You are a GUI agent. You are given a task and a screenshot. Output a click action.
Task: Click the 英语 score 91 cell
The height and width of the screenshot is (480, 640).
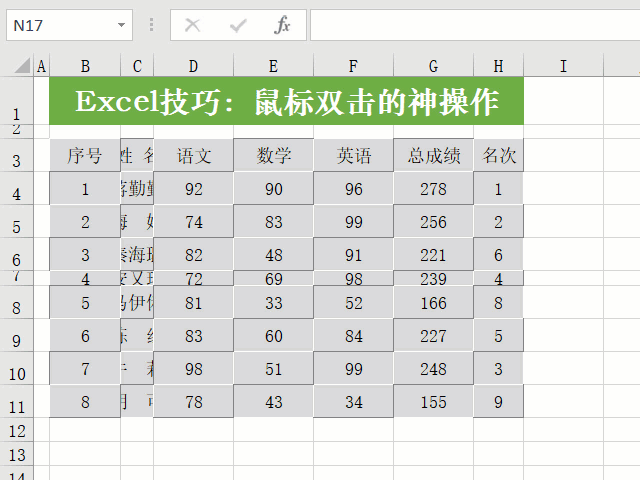point(353,254)
